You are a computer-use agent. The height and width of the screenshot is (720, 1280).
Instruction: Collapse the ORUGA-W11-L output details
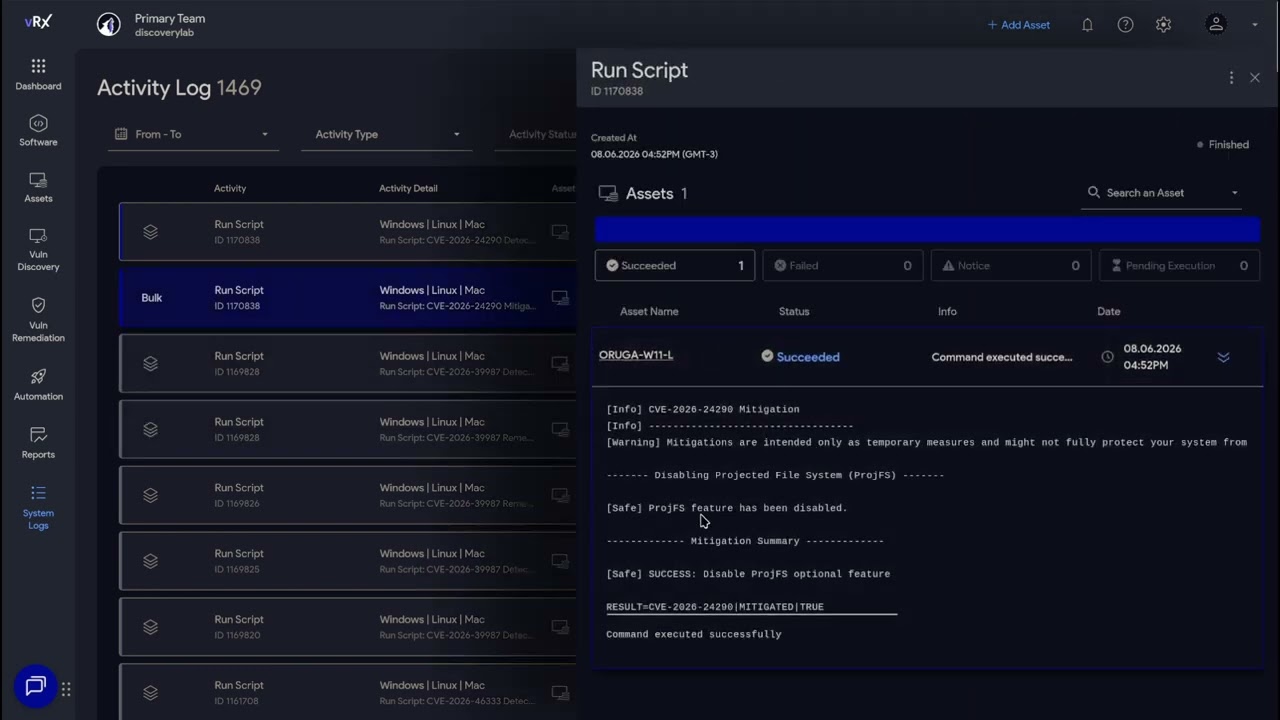pos(1223,357)
